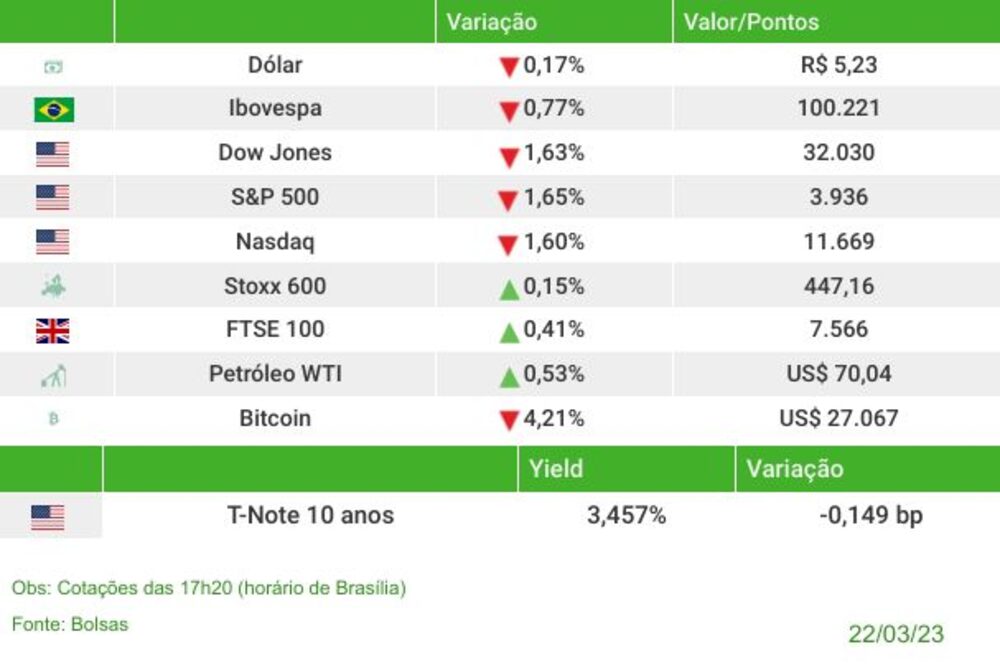Select the Europe map icon beside Stoxx 600
The image size is (1000, 672).
[x=54, y=286]
